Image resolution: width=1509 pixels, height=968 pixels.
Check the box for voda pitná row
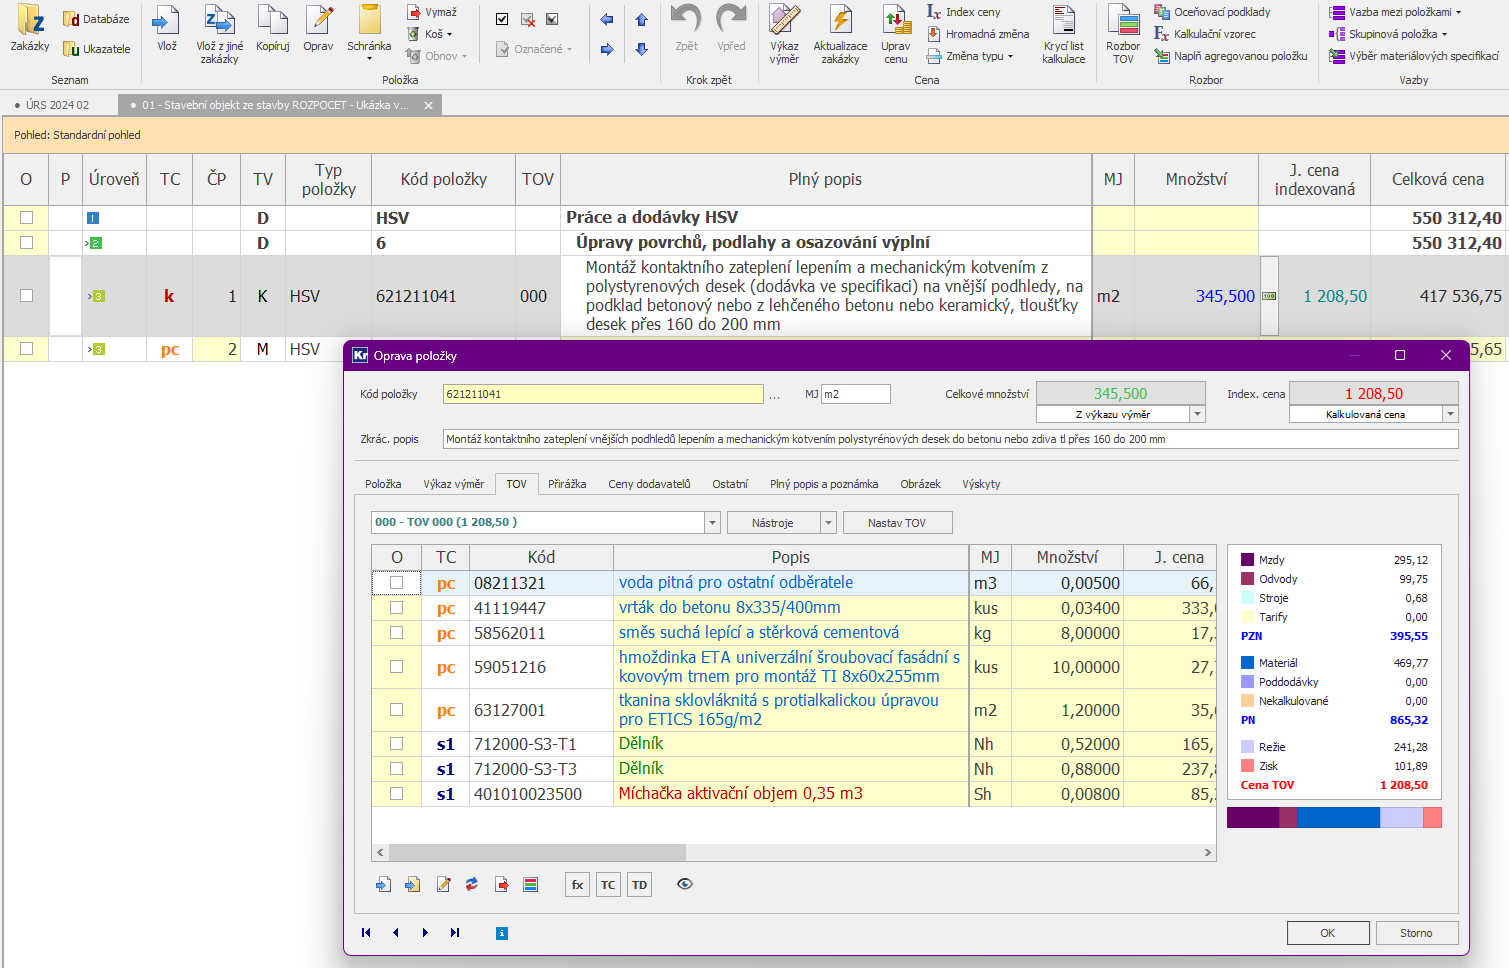[397, 583]
